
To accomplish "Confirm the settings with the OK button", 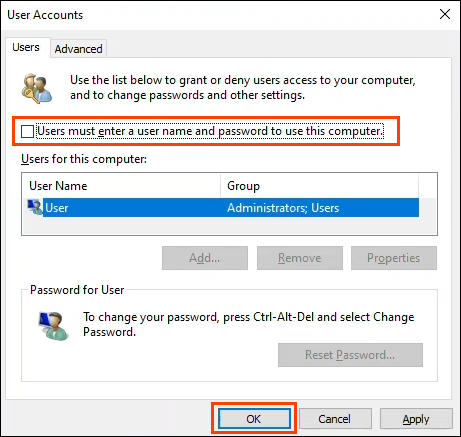I will point(254,419).
